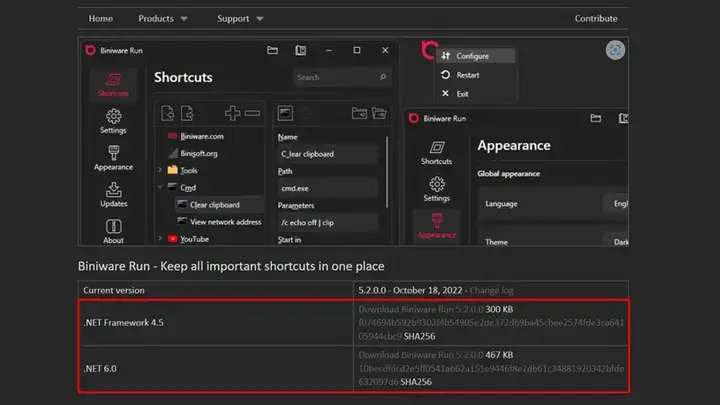Open the Support dropdown in navigation
The height and width of the screenshot is (405, 720).
[x=240, y=19]
